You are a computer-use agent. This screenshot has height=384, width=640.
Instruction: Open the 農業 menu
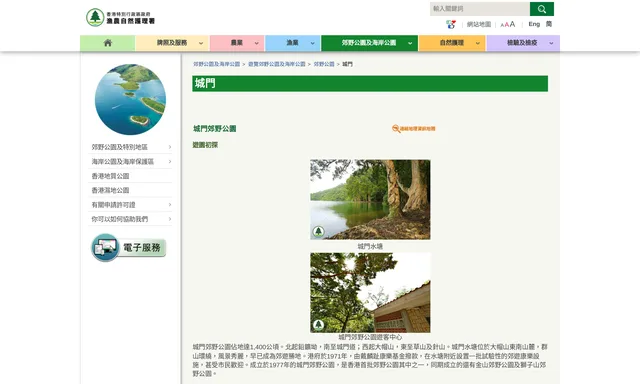click(x=237, y=43)
